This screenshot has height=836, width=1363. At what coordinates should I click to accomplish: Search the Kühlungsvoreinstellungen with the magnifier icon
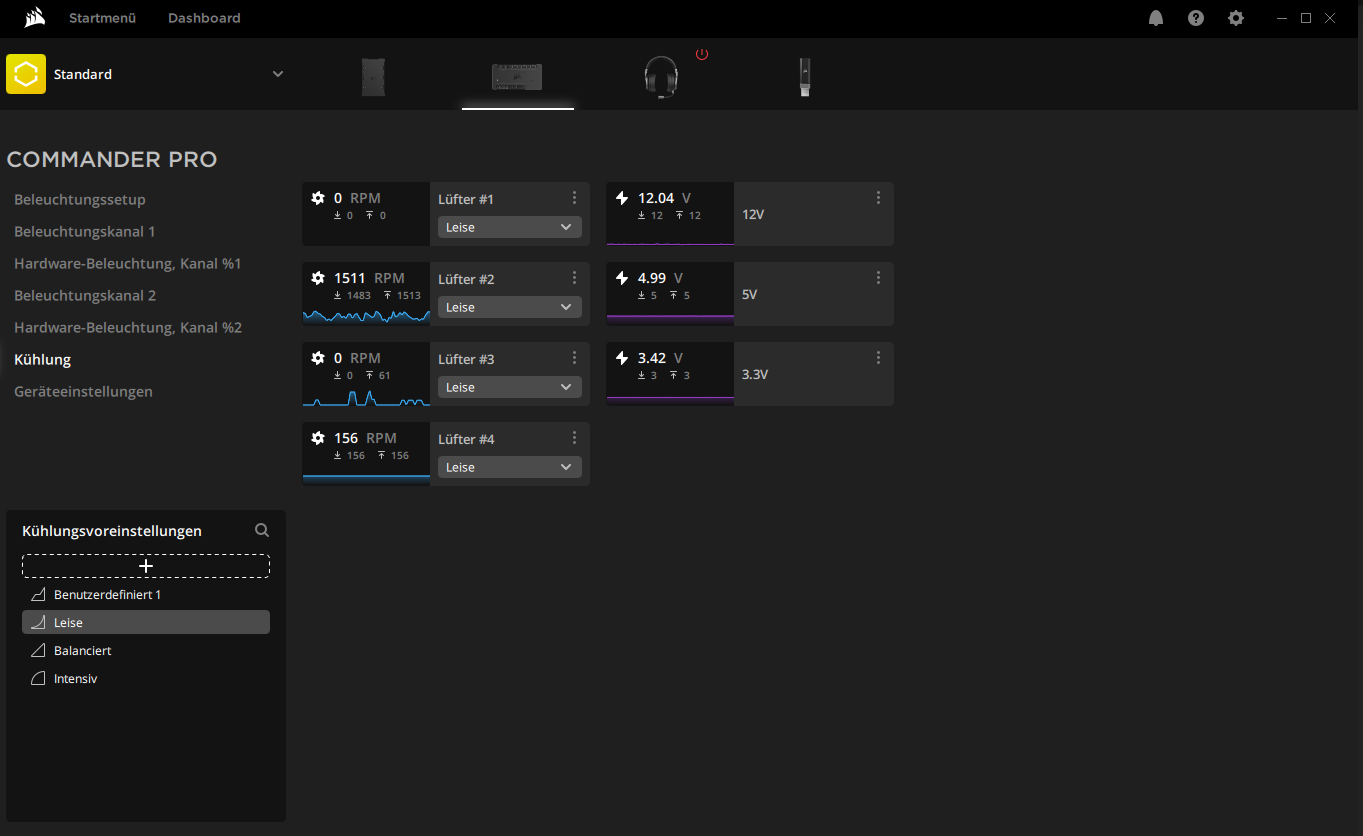(x=262, y=530)
